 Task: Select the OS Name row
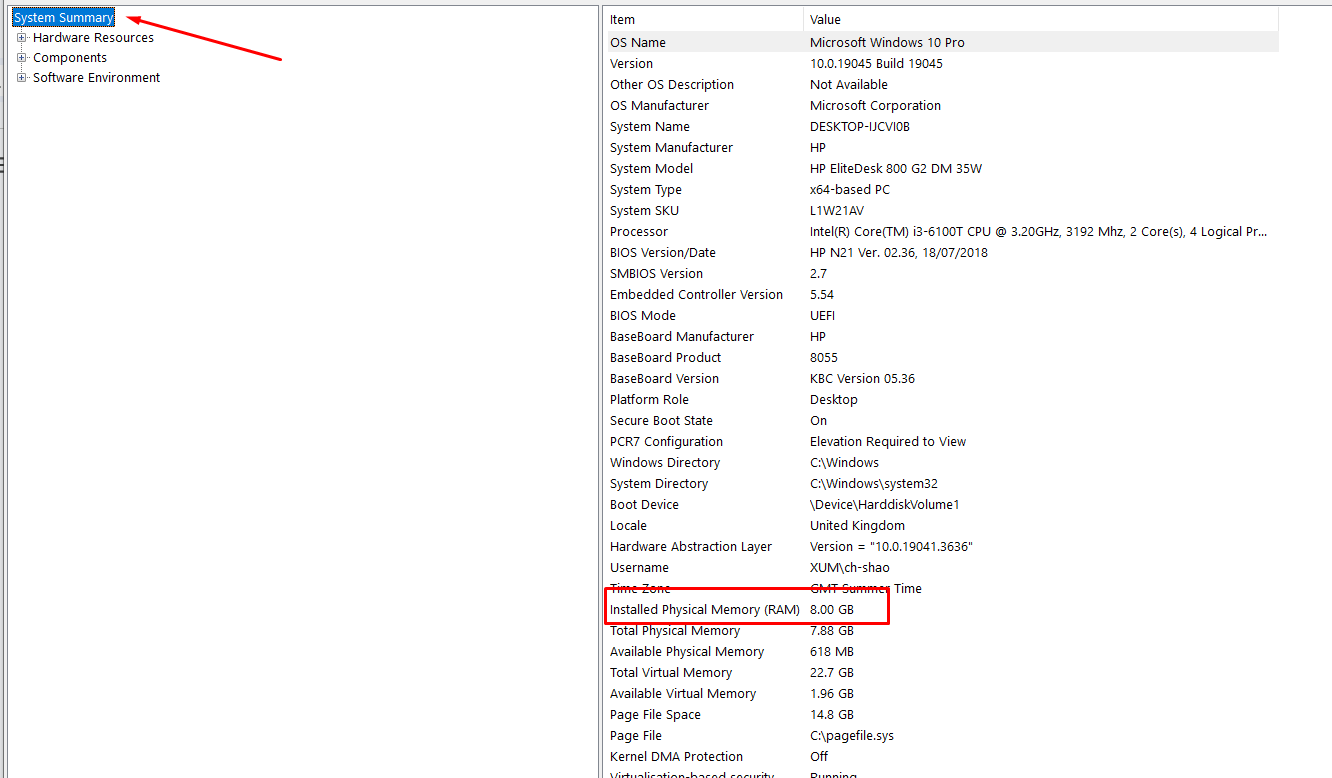pos(638,43)
